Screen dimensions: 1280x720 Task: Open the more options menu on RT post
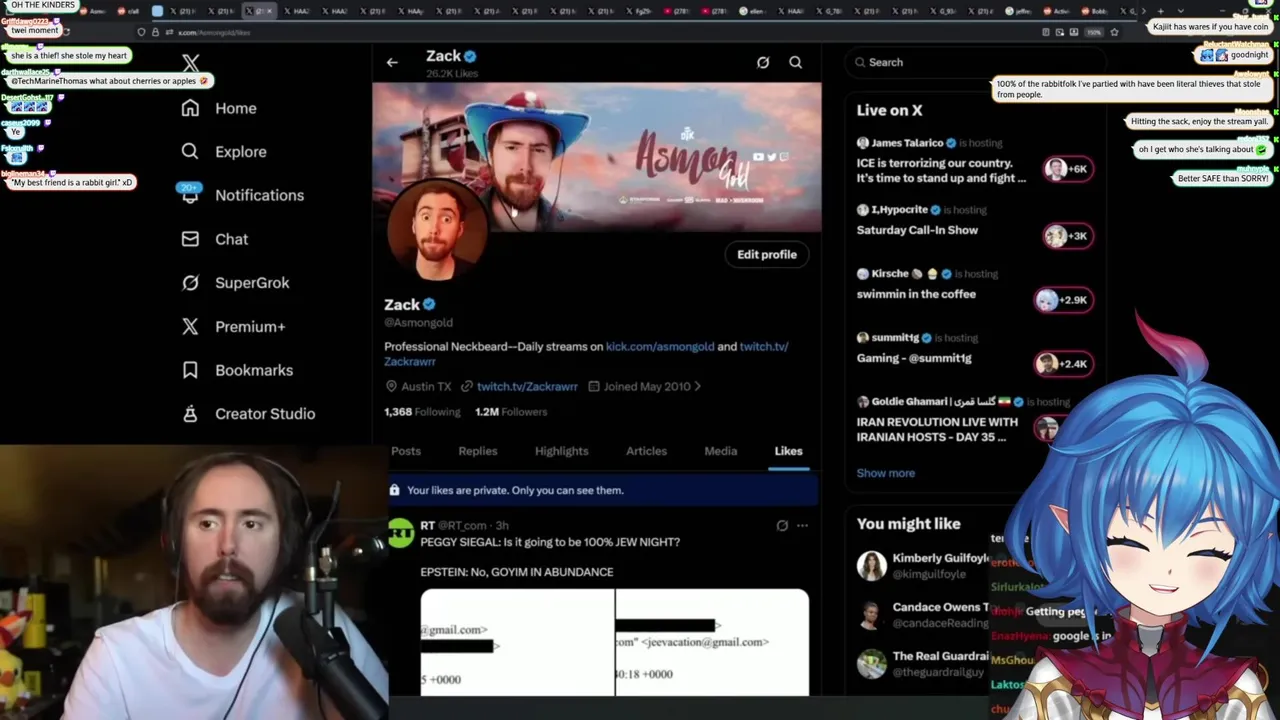(x=802, y=525)
